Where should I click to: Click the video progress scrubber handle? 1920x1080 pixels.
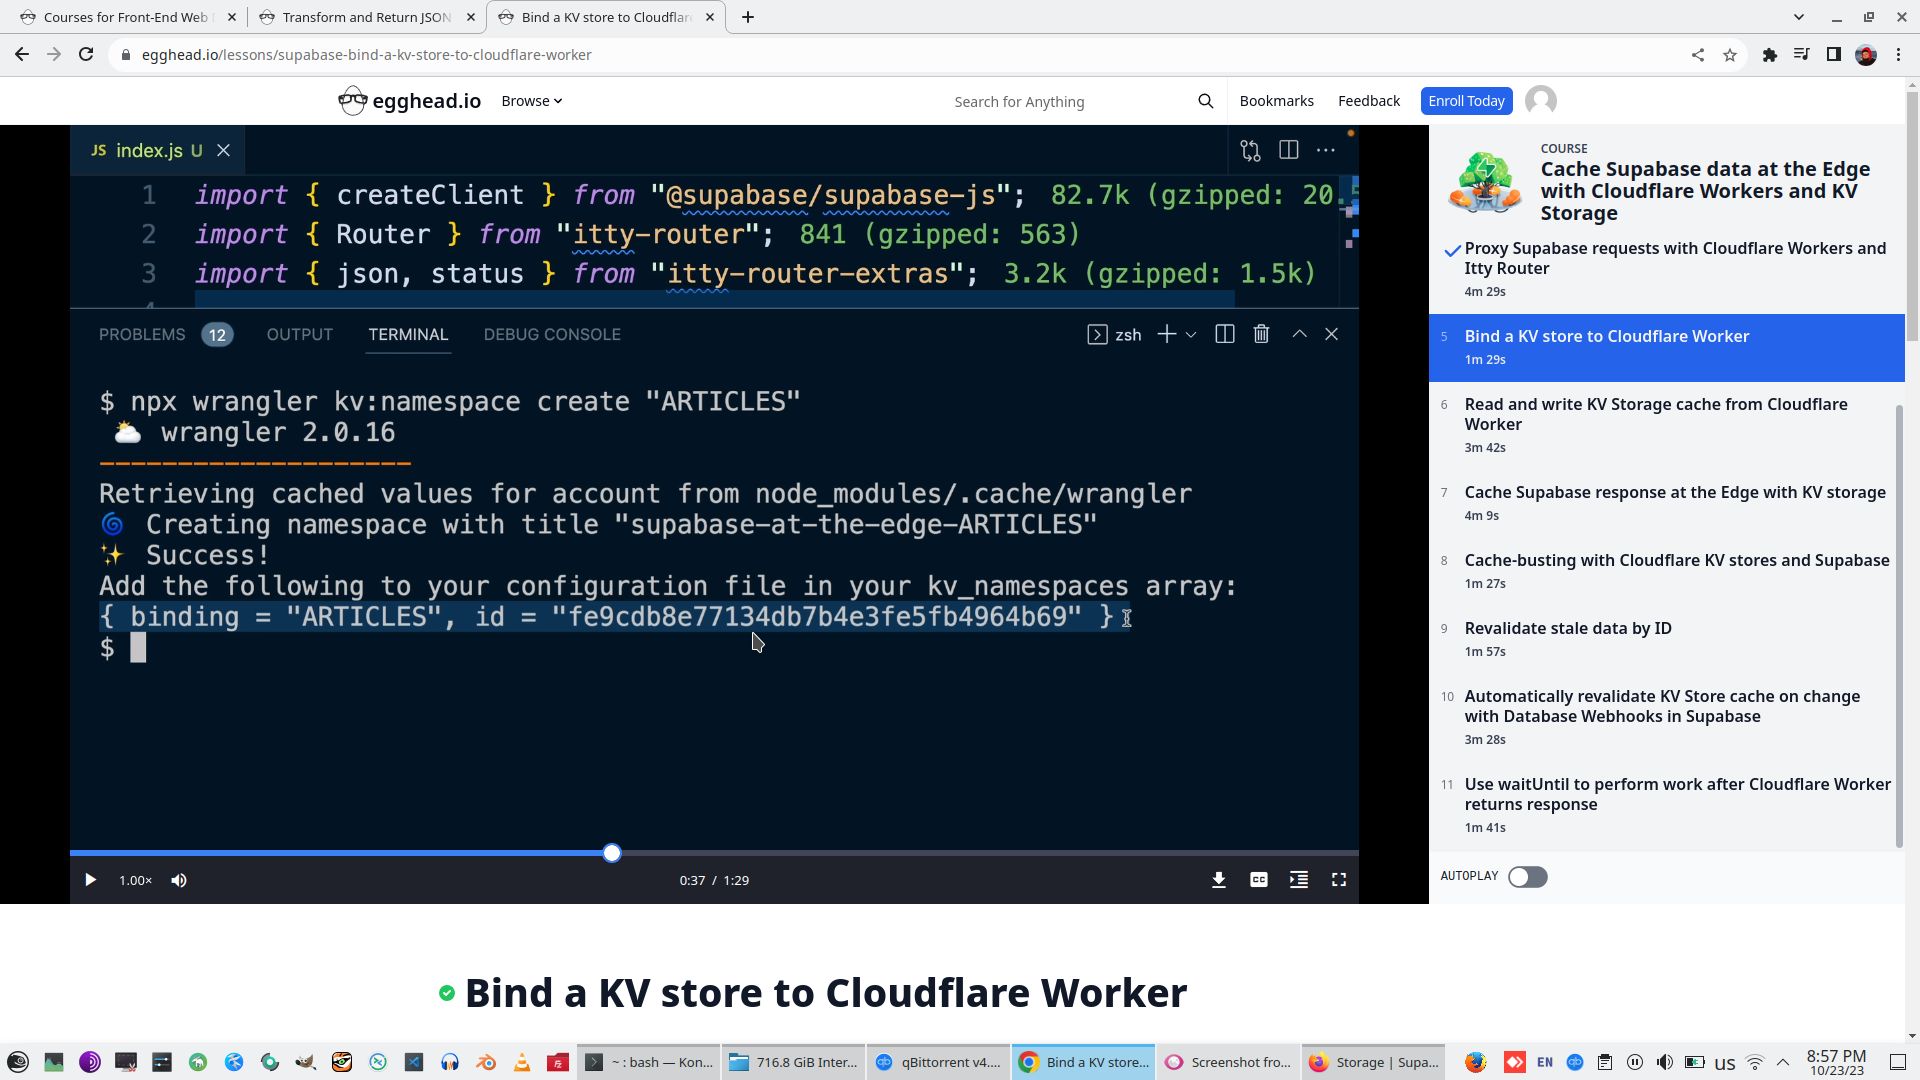click(612, 853)
